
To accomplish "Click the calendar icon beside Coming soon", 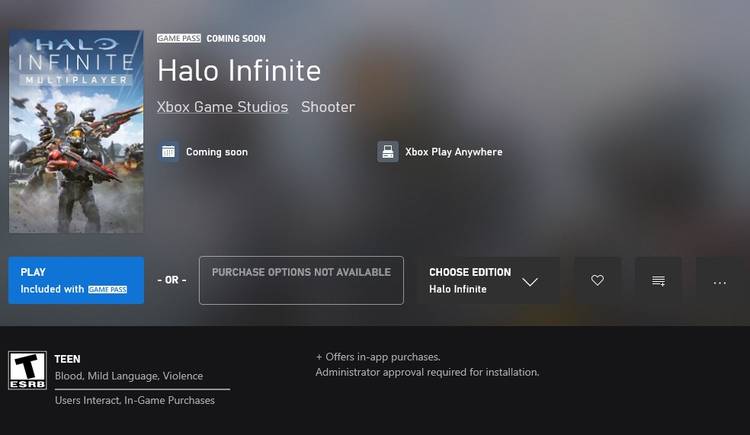I will pyautogui.click(x=169, y=152).
